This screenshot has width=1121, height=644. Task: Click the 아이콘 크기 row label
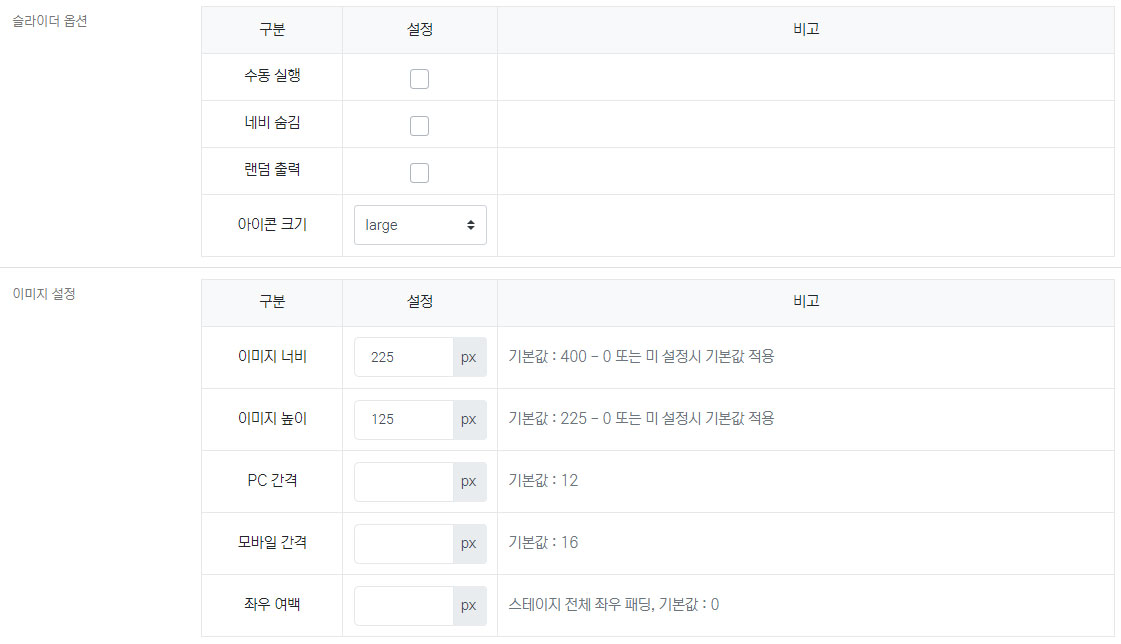click(272, 224)
